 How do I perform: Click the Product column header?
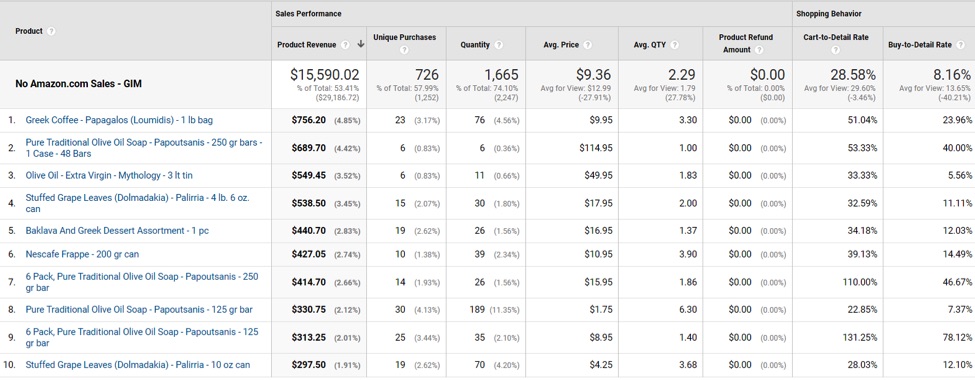[29, 31]
